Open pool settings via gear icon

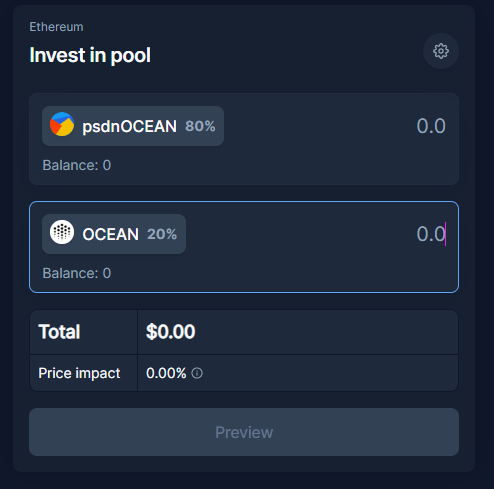click(x=441, y=51)
